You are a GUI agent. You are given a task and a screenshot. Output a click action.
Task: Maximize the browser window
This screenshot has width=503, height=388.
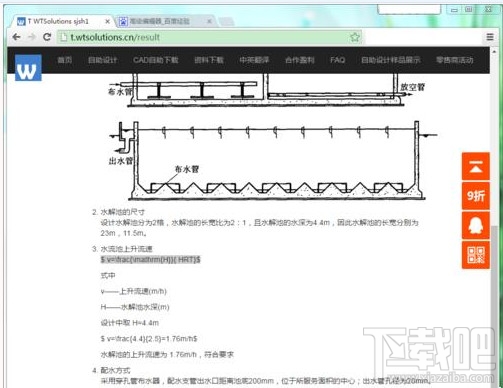pos(469,9)
